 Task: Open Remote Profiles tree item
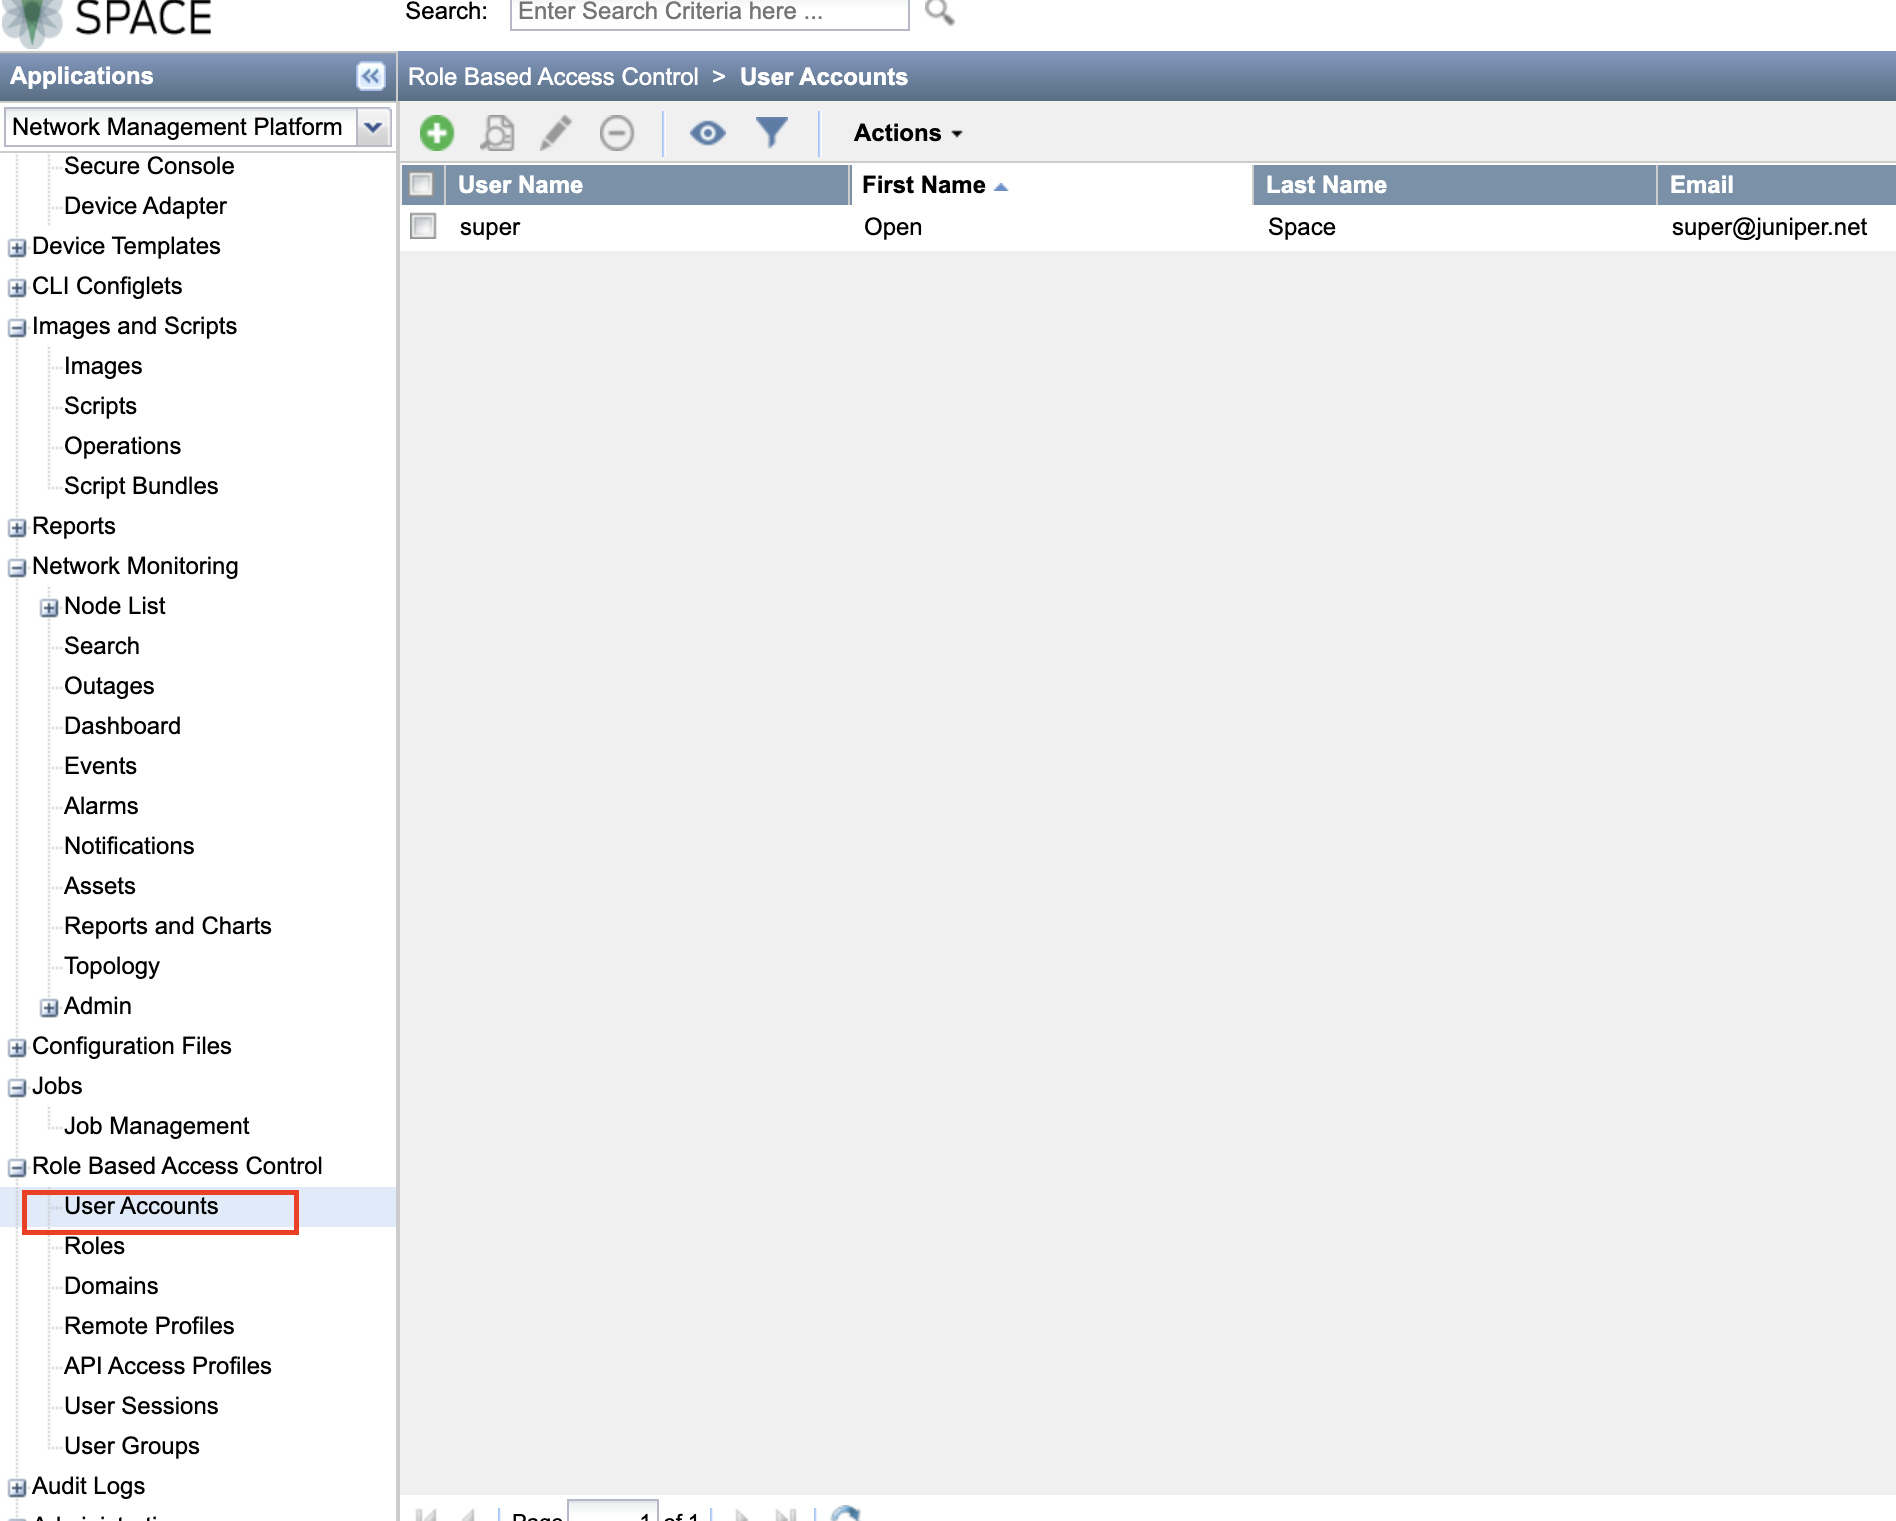pyautogui.click(x=149, y=1326)
